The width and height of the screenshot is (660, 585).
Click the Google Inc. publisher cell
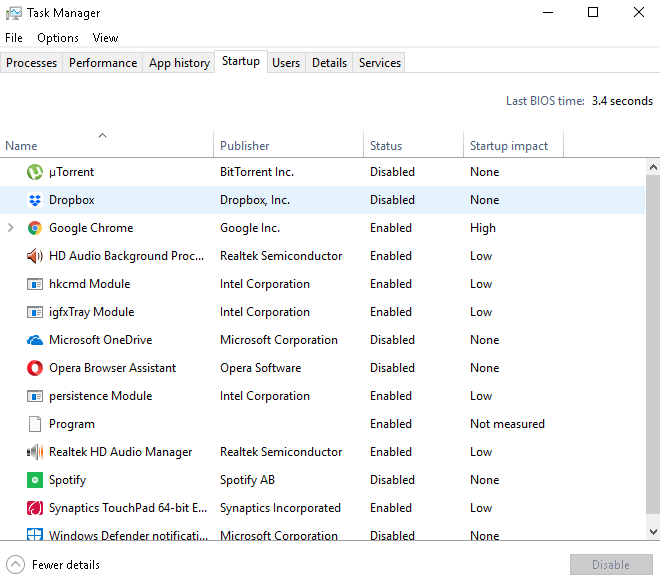(250, 228)
